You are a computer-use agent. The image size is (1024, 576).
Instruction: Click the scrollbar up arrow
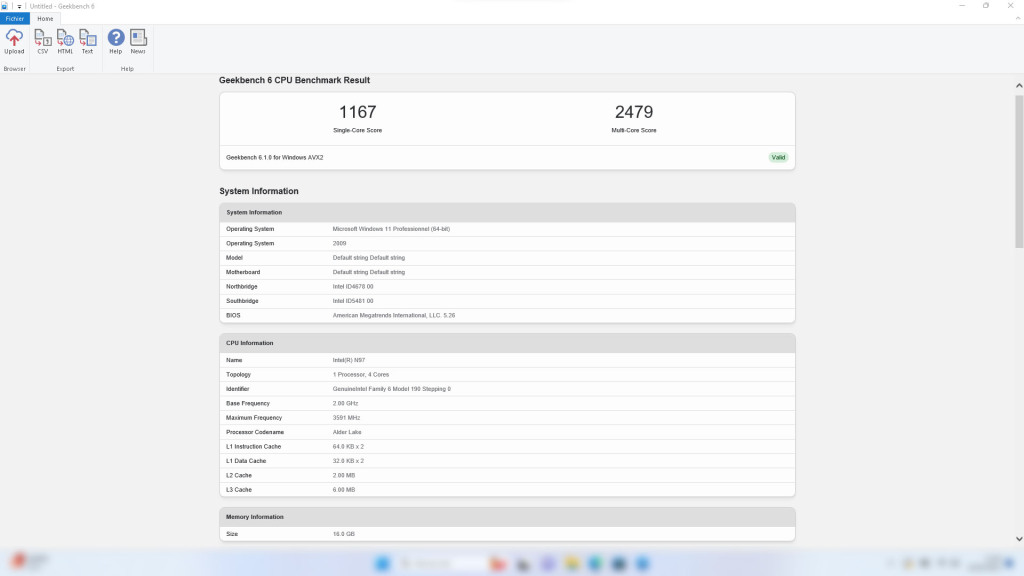(x=1019, y=86)
